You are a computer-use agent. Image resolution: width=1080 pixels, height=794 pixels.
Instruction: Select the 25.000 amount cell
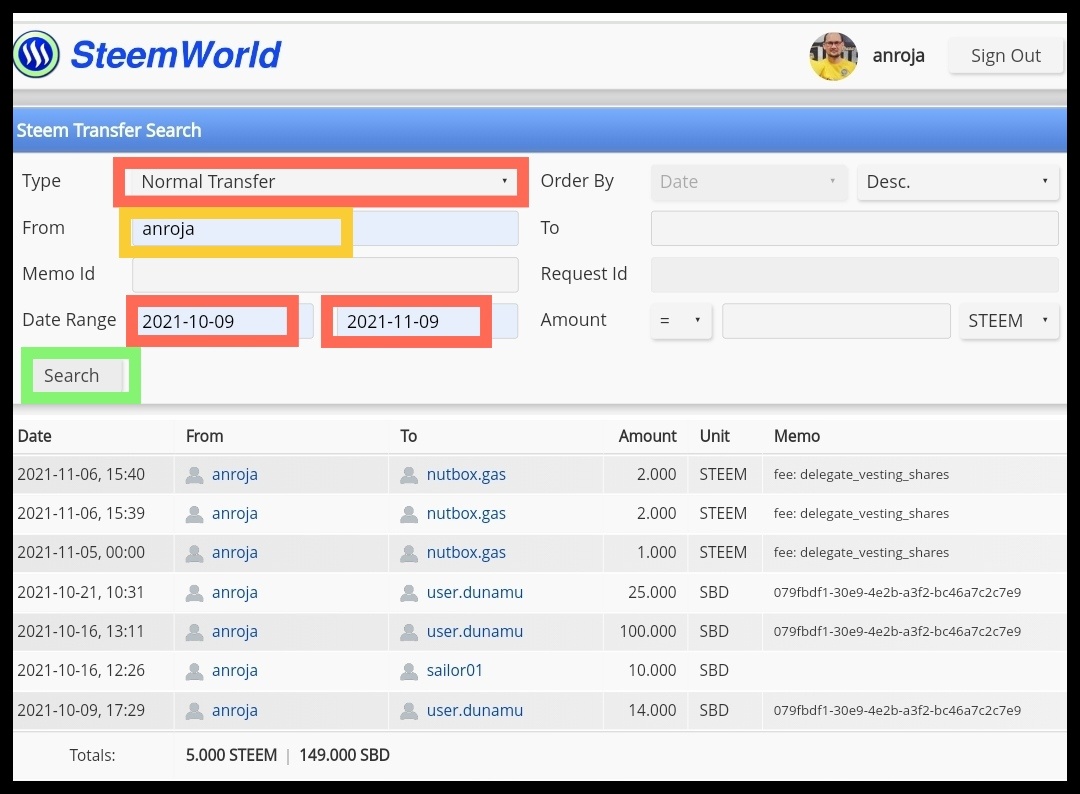[x=652, y=592]
